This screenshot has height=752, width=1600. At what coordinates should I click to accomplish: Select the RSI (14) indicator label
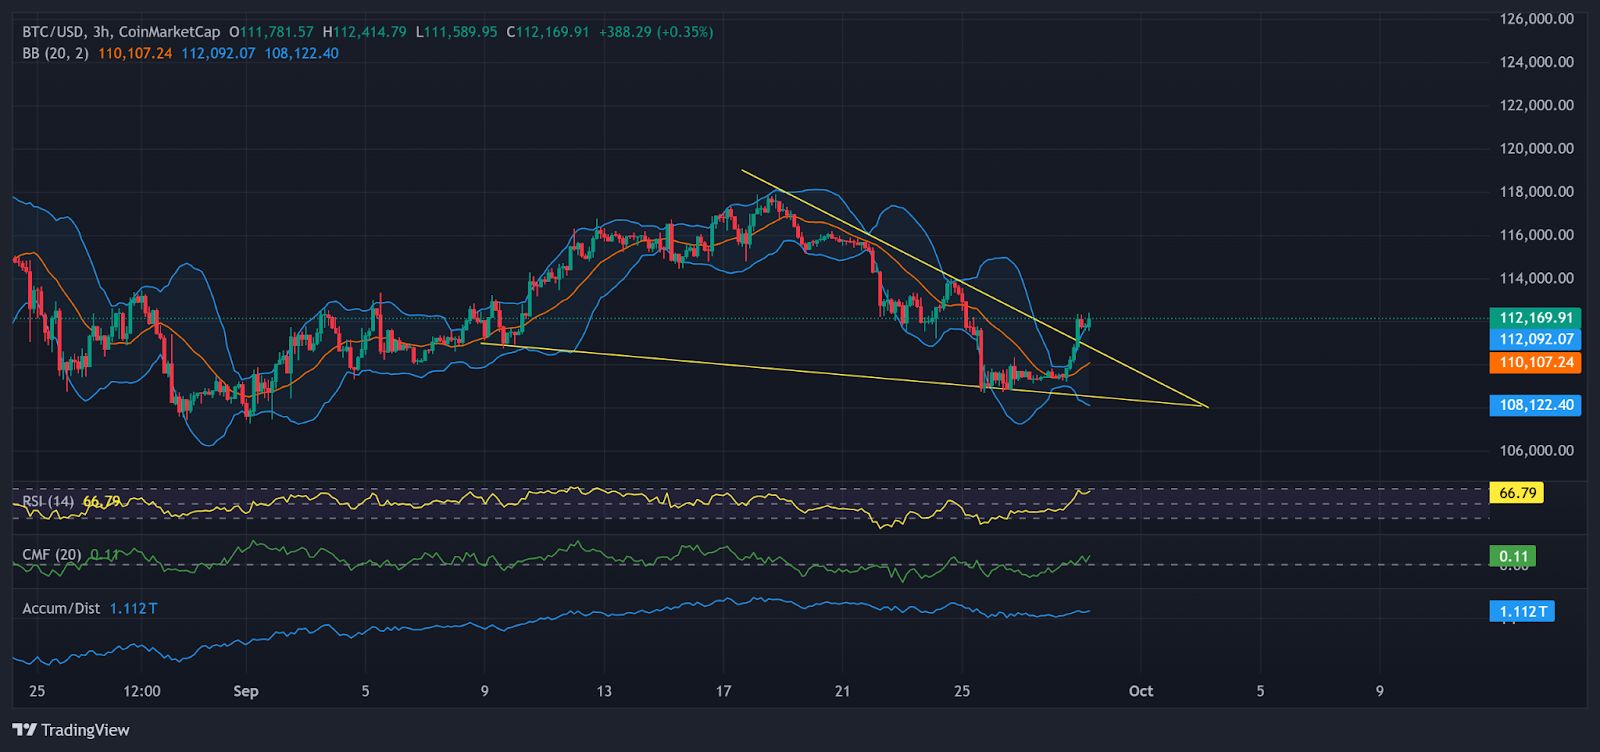pos(48,501)
